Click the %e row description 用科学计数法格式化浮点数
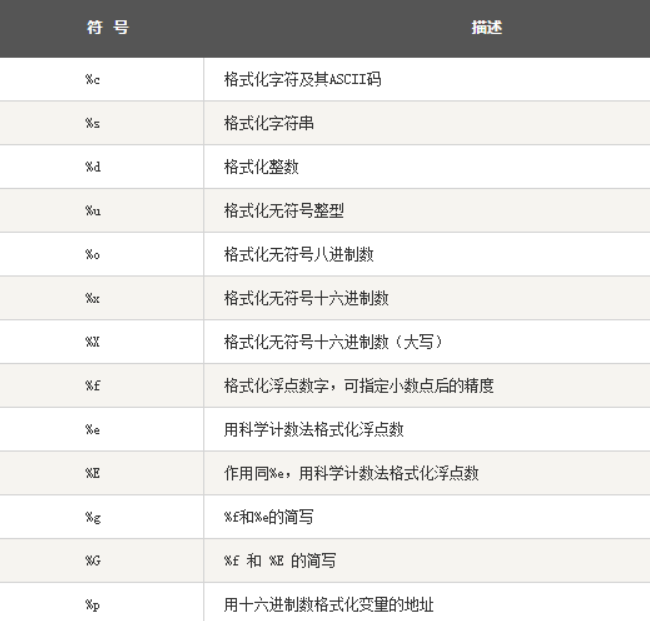 pyautogui.click(x=314, y=429)
